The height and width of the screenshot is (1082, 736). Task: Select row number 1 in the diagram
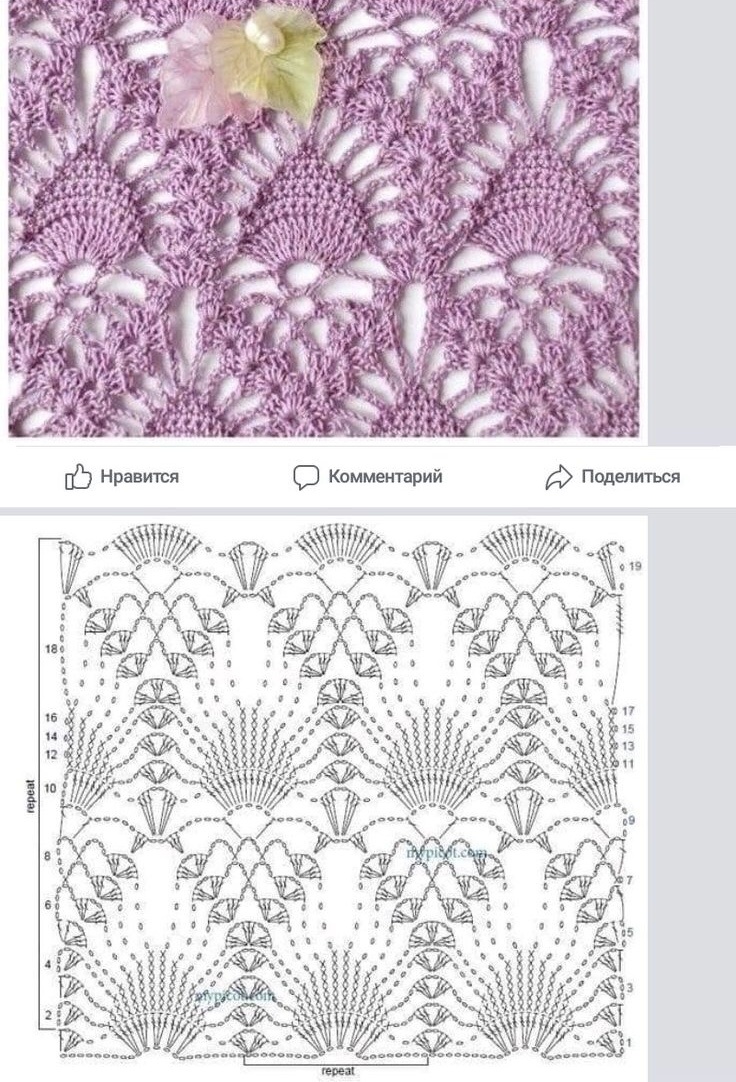[x=630, y=1043]
